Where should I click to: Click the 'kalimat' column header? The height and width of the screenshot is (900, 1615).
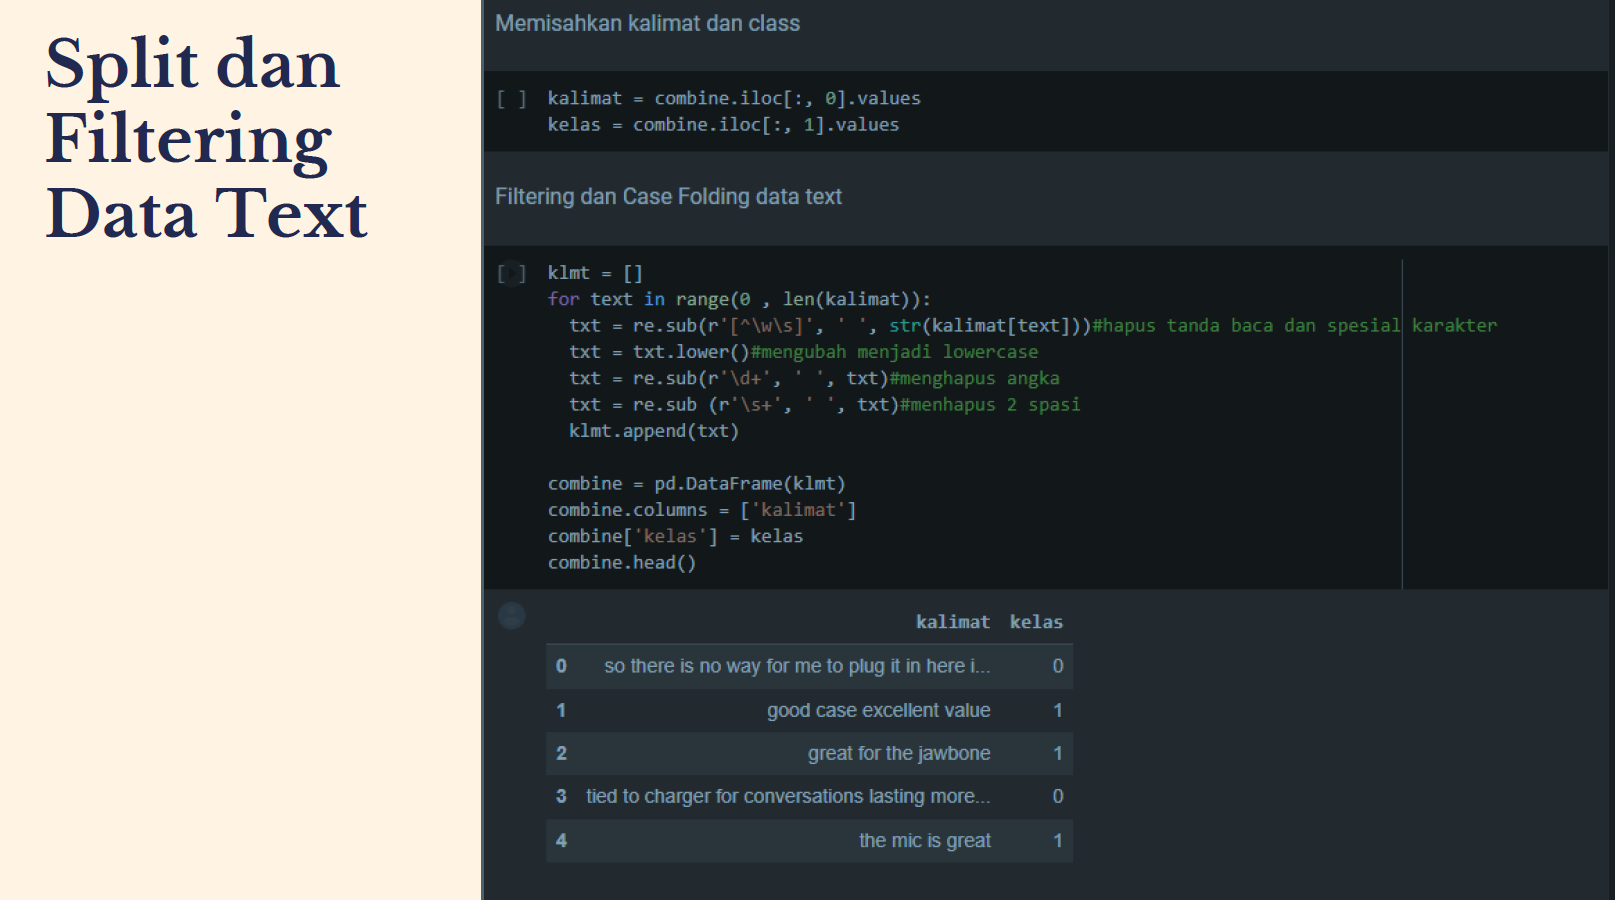(x=952, y=622)
